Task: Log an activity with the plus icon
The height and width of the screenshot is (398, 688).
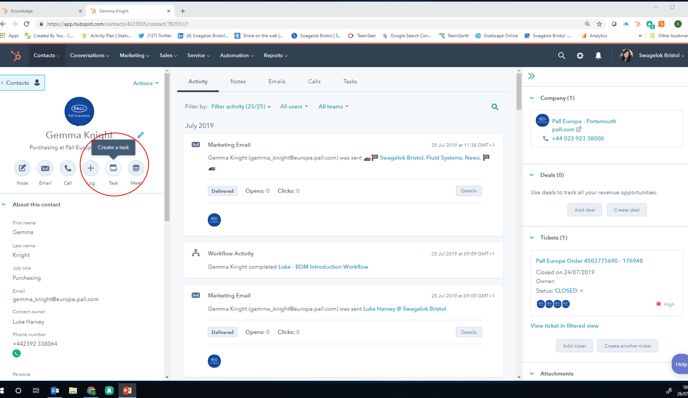Action: pos(90,168)
